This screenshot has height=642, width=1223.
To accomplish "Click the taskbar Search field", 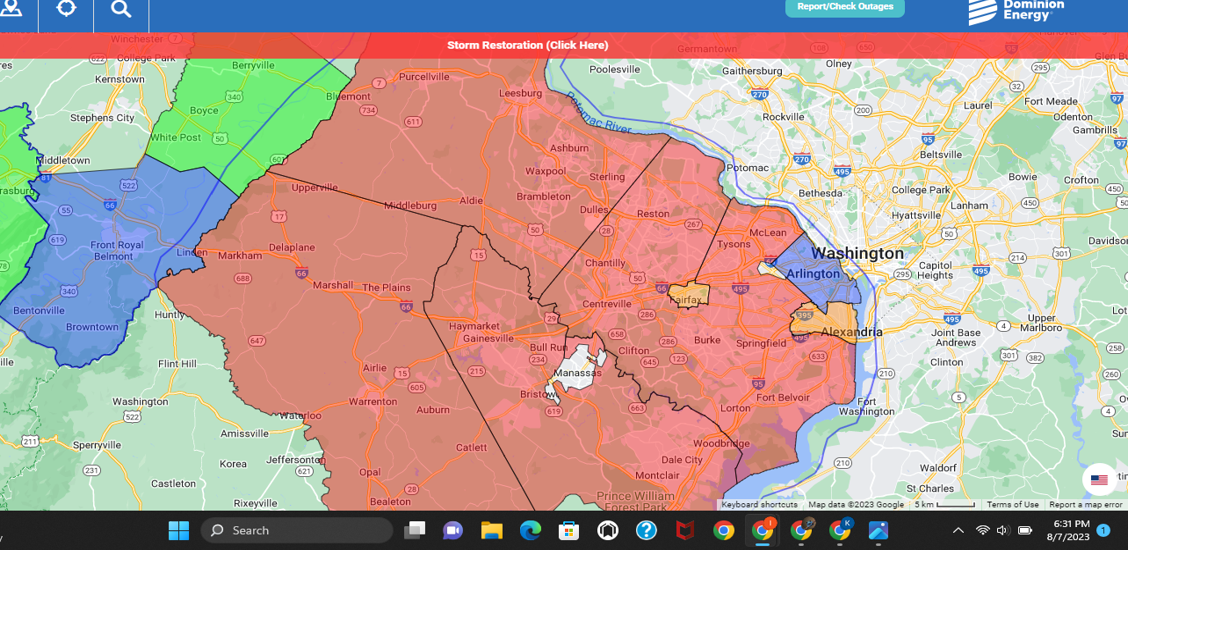I will pyautogui.click(x=296, y=530).
